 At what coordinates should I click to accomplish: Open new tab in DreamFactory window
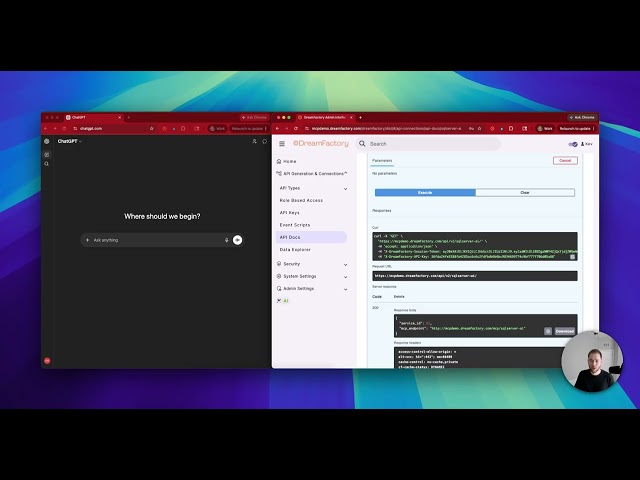tap(360, 118)
